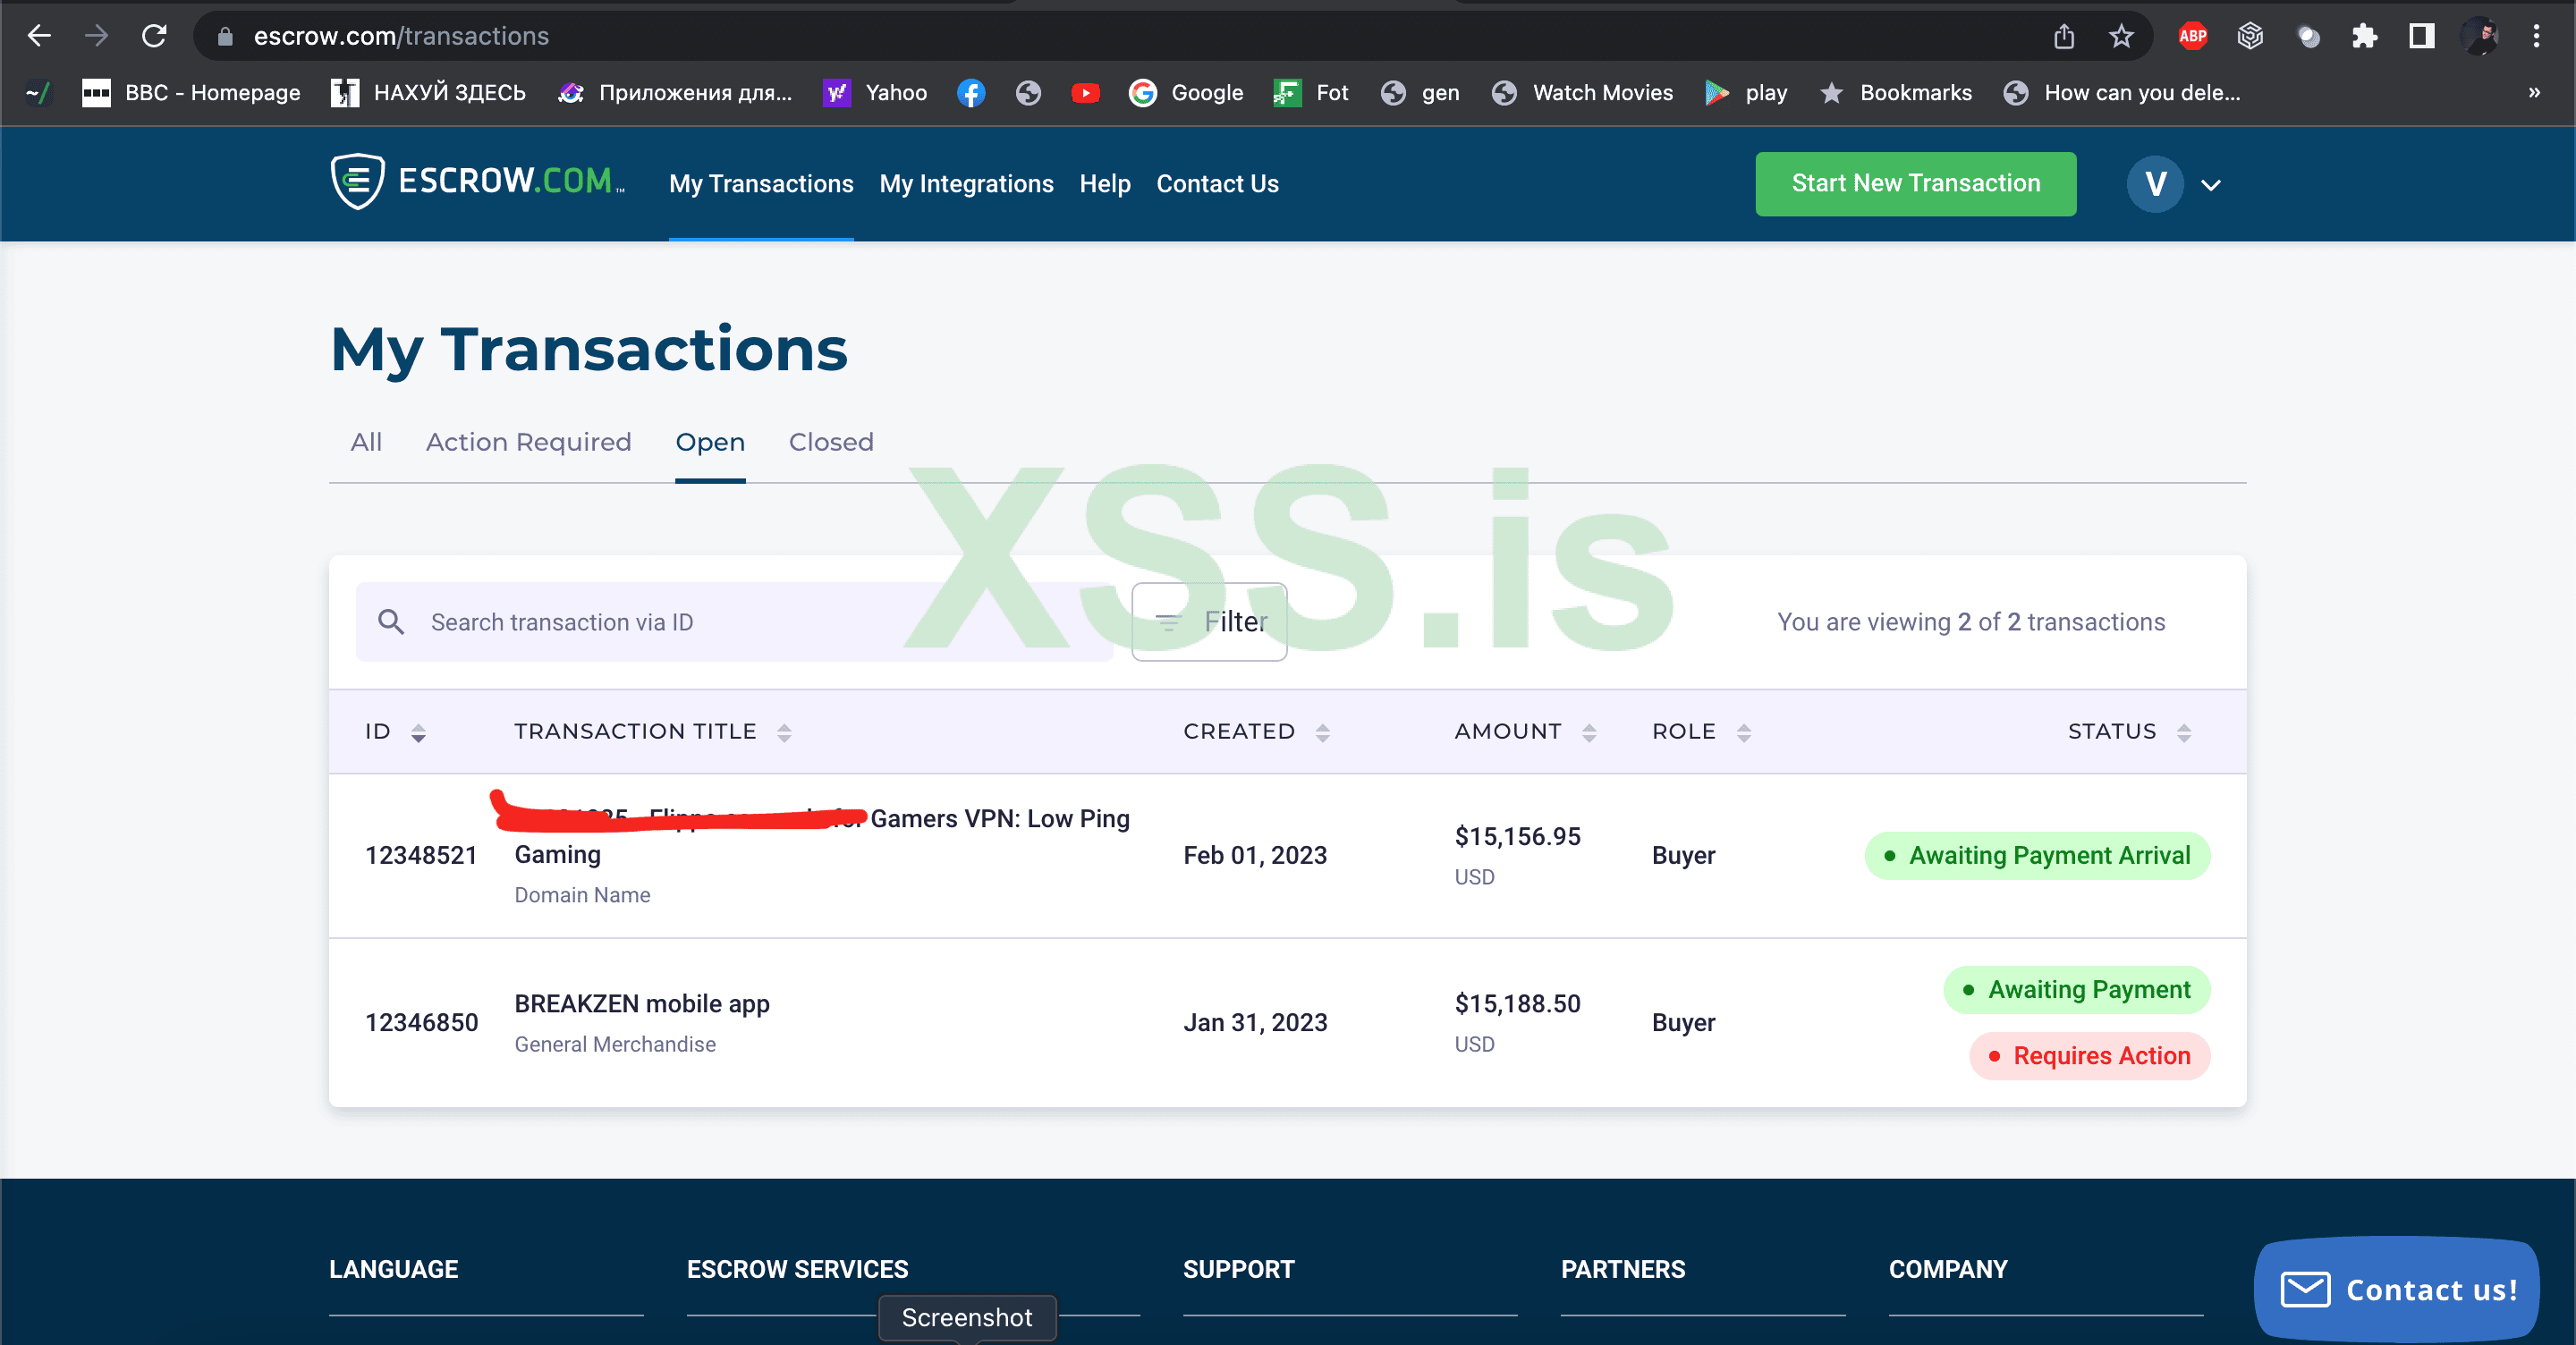Screen dimensions: 2576x1345
Task: Bookmark page with the star icon
Action: point(2120,36)
